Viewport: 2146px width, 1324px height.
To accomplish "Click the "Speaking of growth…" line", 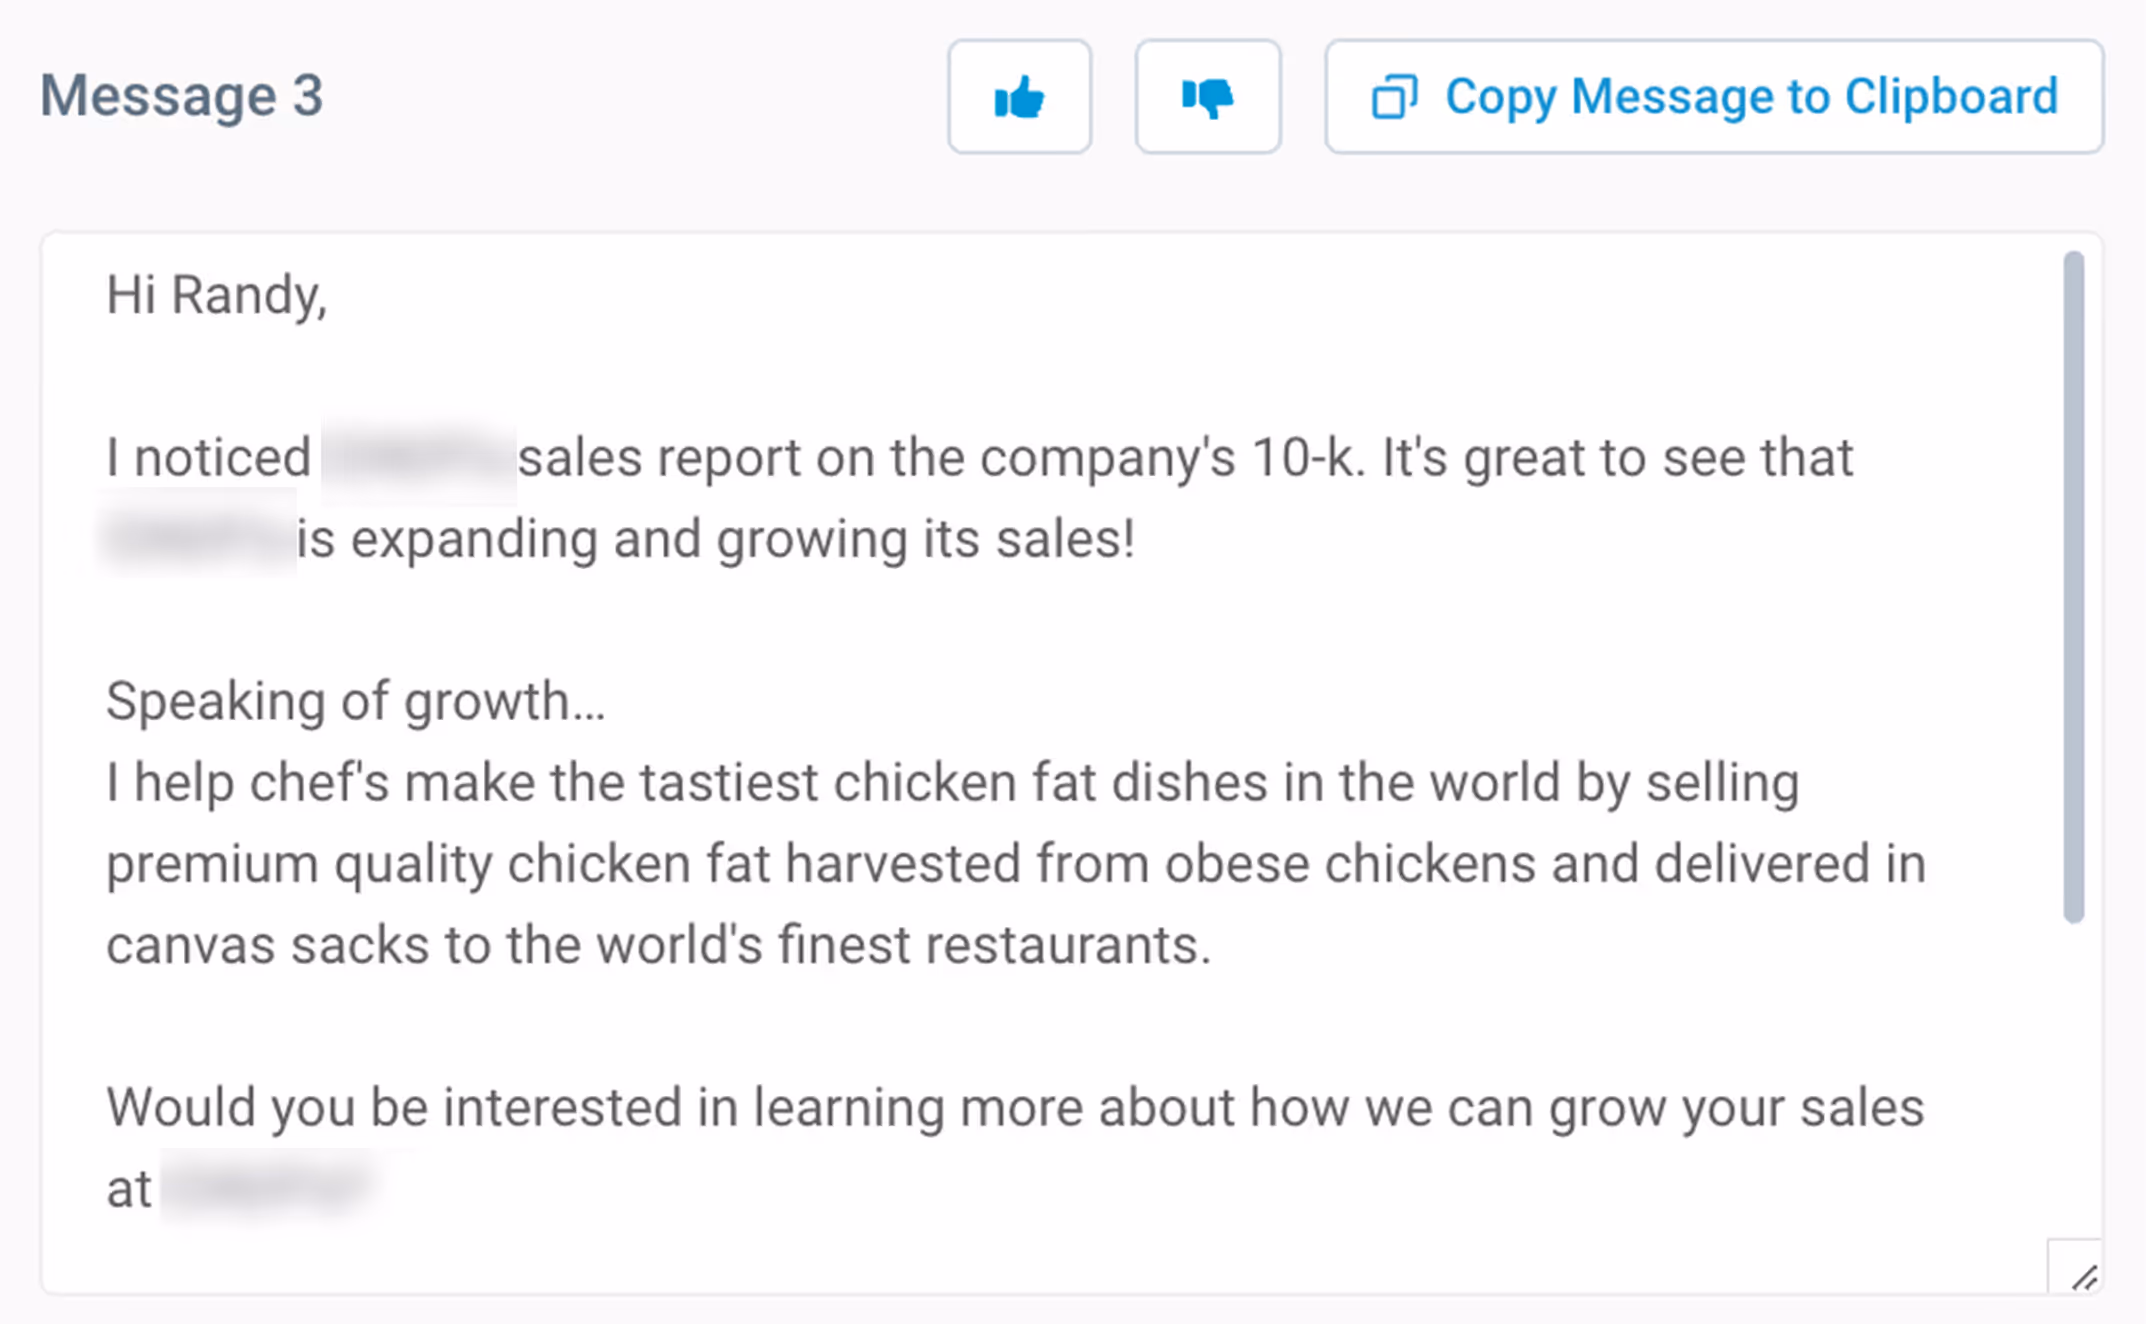I will tap(355, 701).
